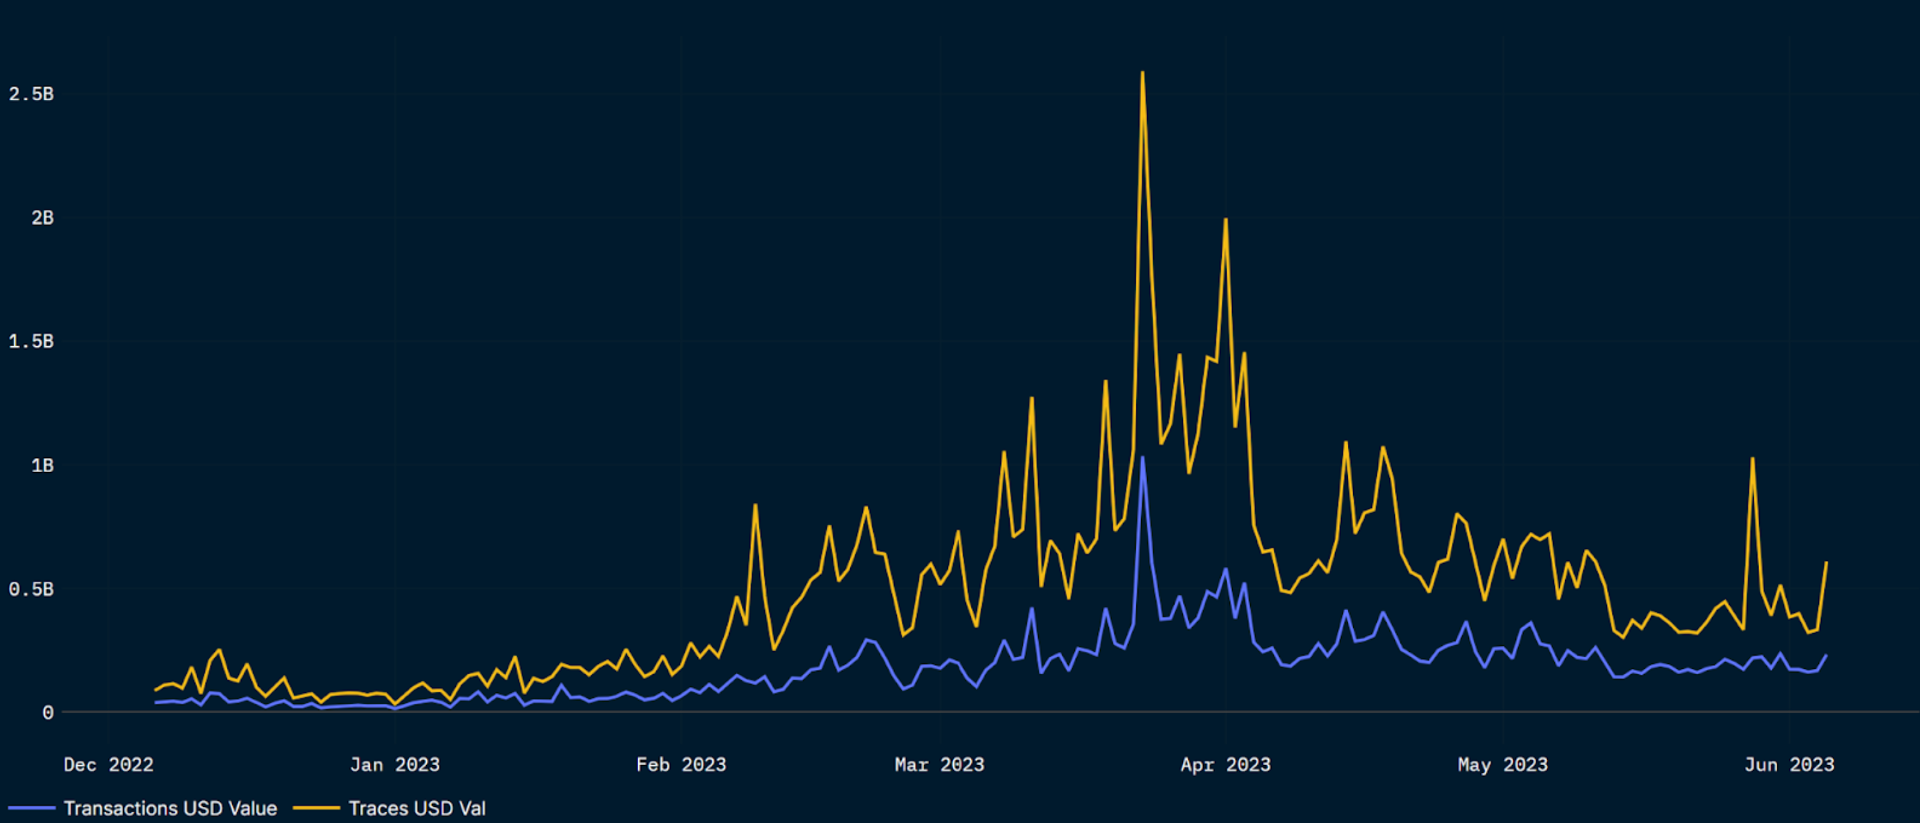Click the Jan 2023 axis label
The width and height of the screenshot is (1920, 823).
pyautogui.click(x=395, y=765)
